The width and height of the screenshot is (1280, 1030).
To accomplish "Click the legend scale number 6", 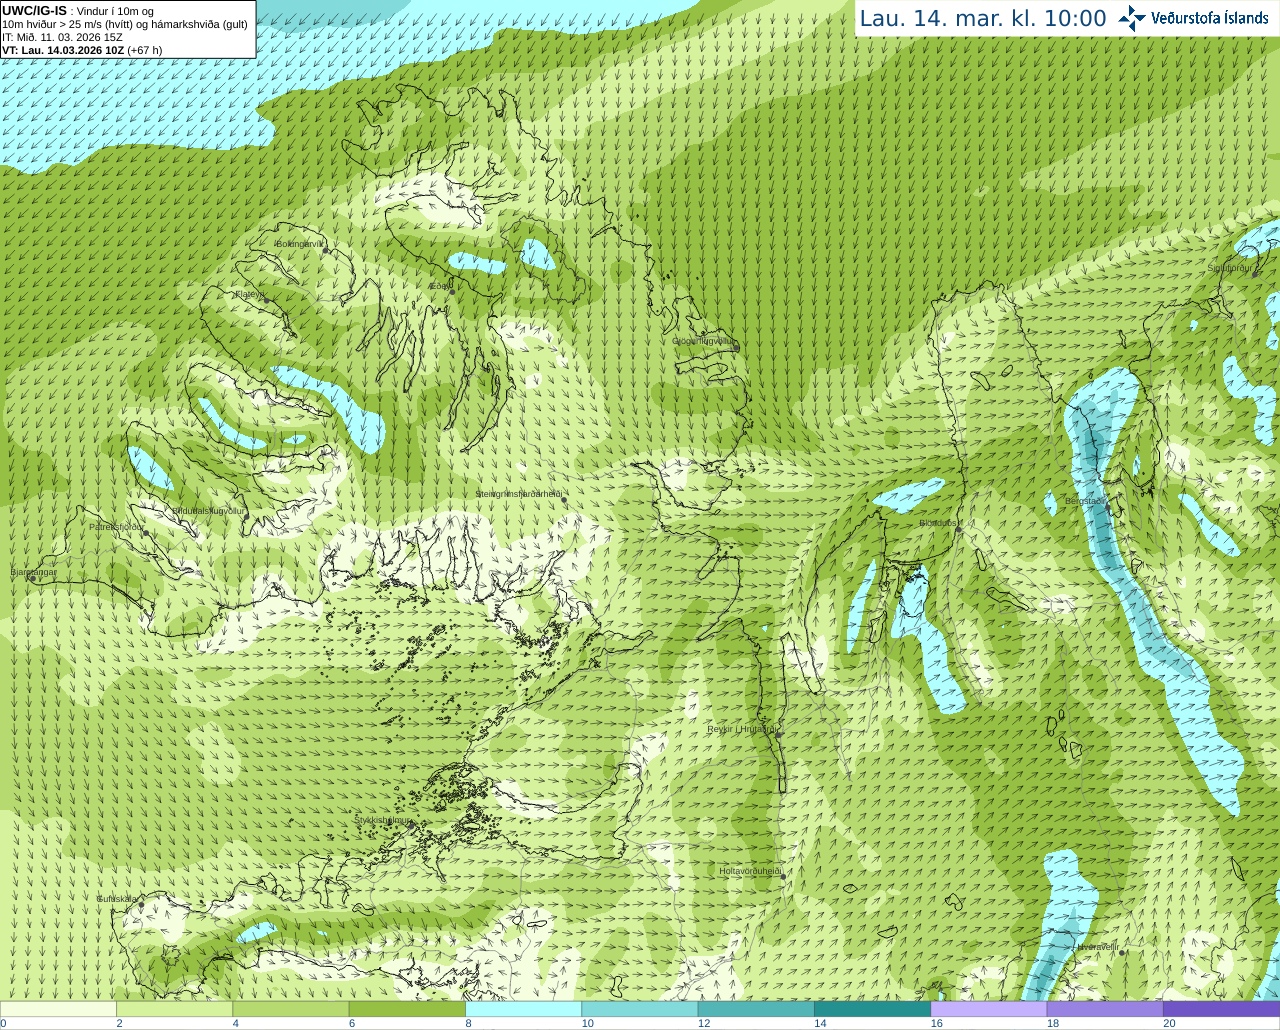I will pyautogui.click(x=352, y=1023).
